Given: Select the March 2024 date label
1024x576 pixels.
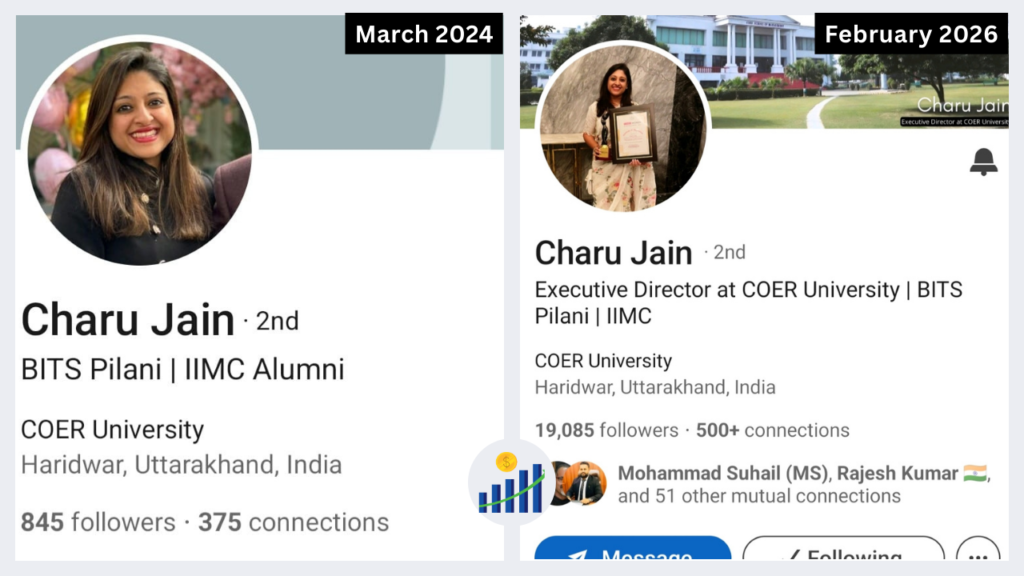Looking at the screenshot, I should pos(424,34).
